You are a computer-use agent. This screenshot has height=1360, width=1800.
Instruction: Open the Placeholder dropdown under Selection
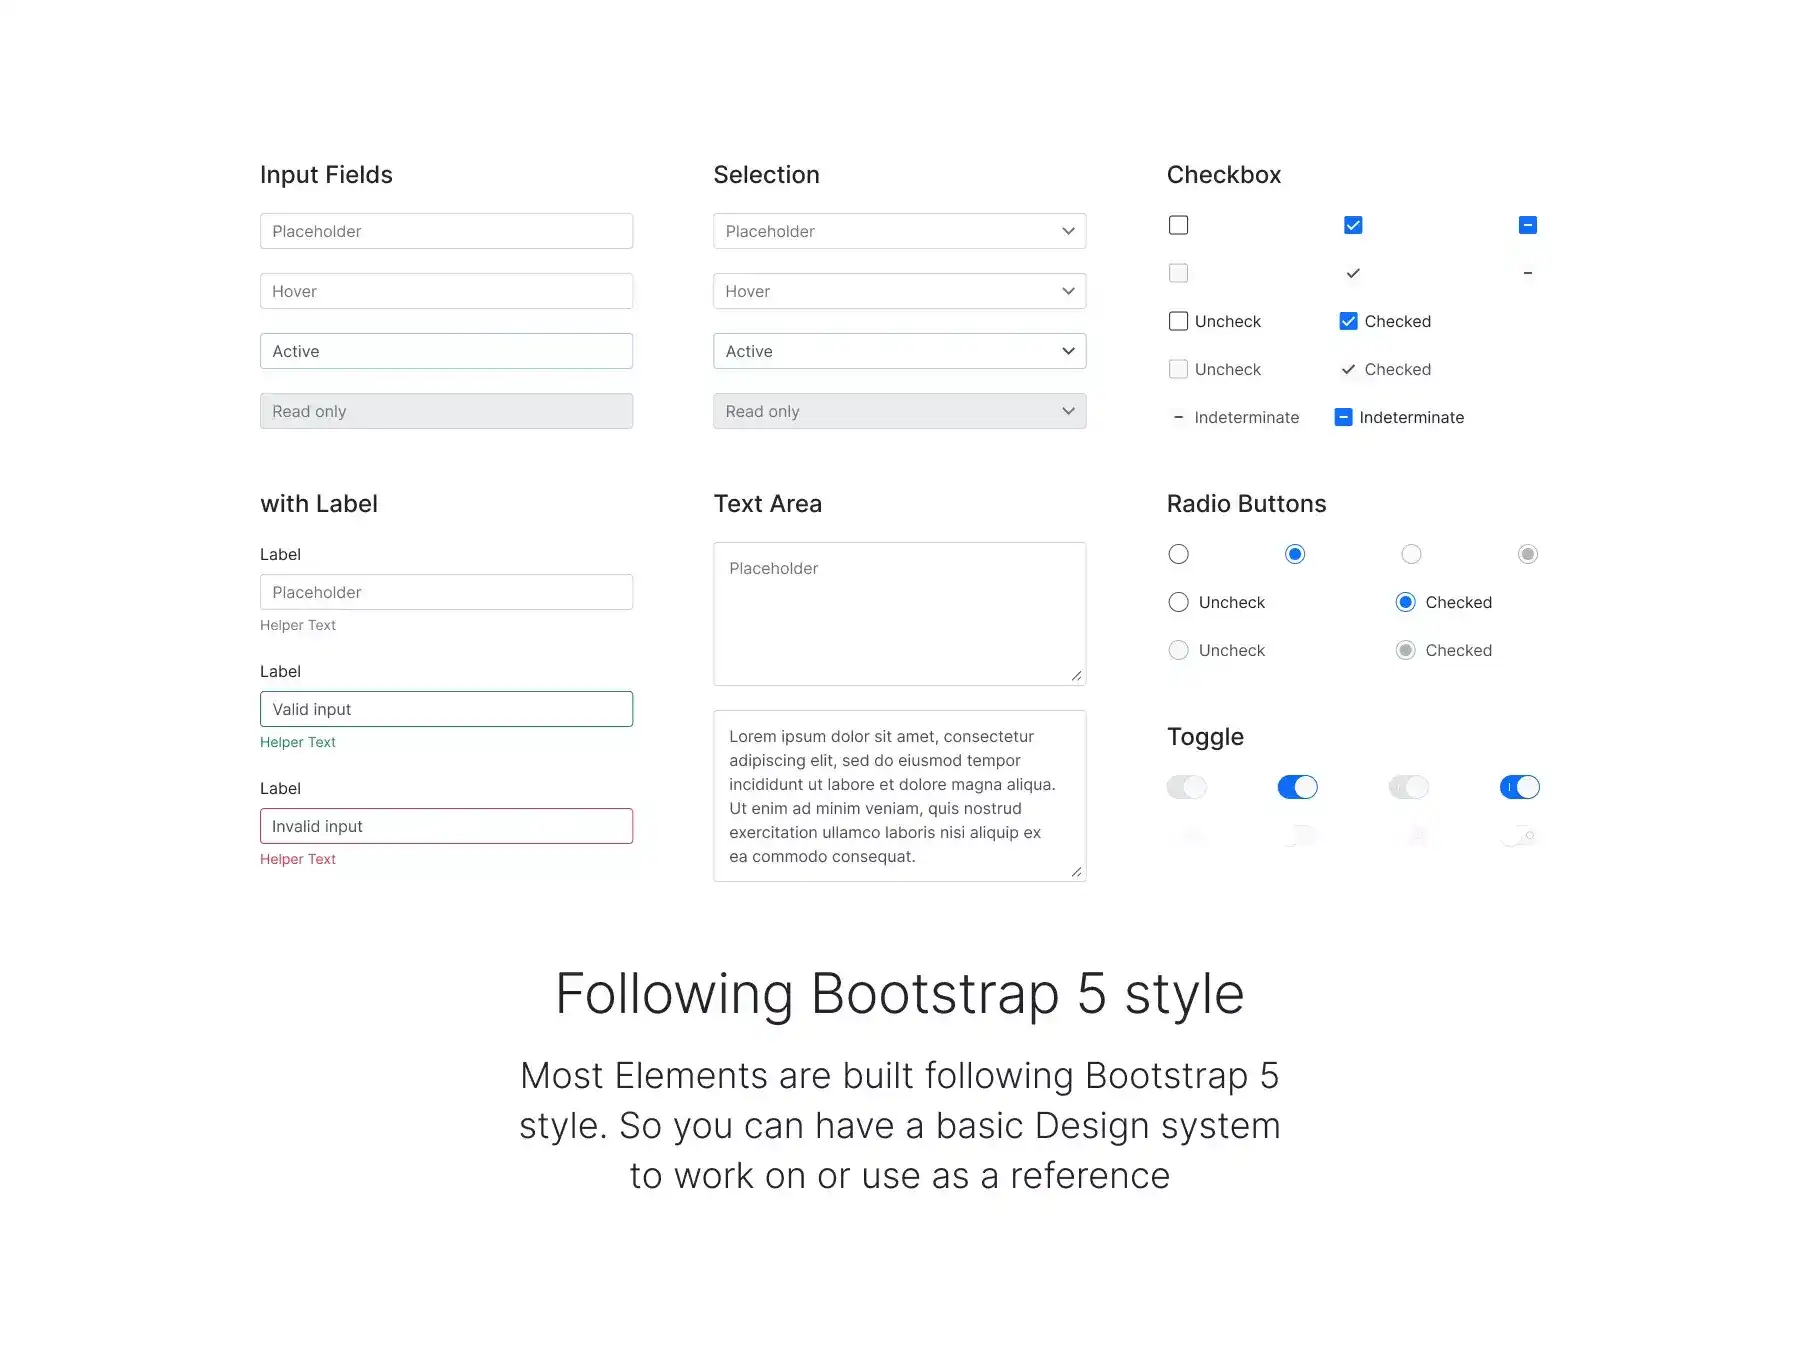[x=899, y=231]
